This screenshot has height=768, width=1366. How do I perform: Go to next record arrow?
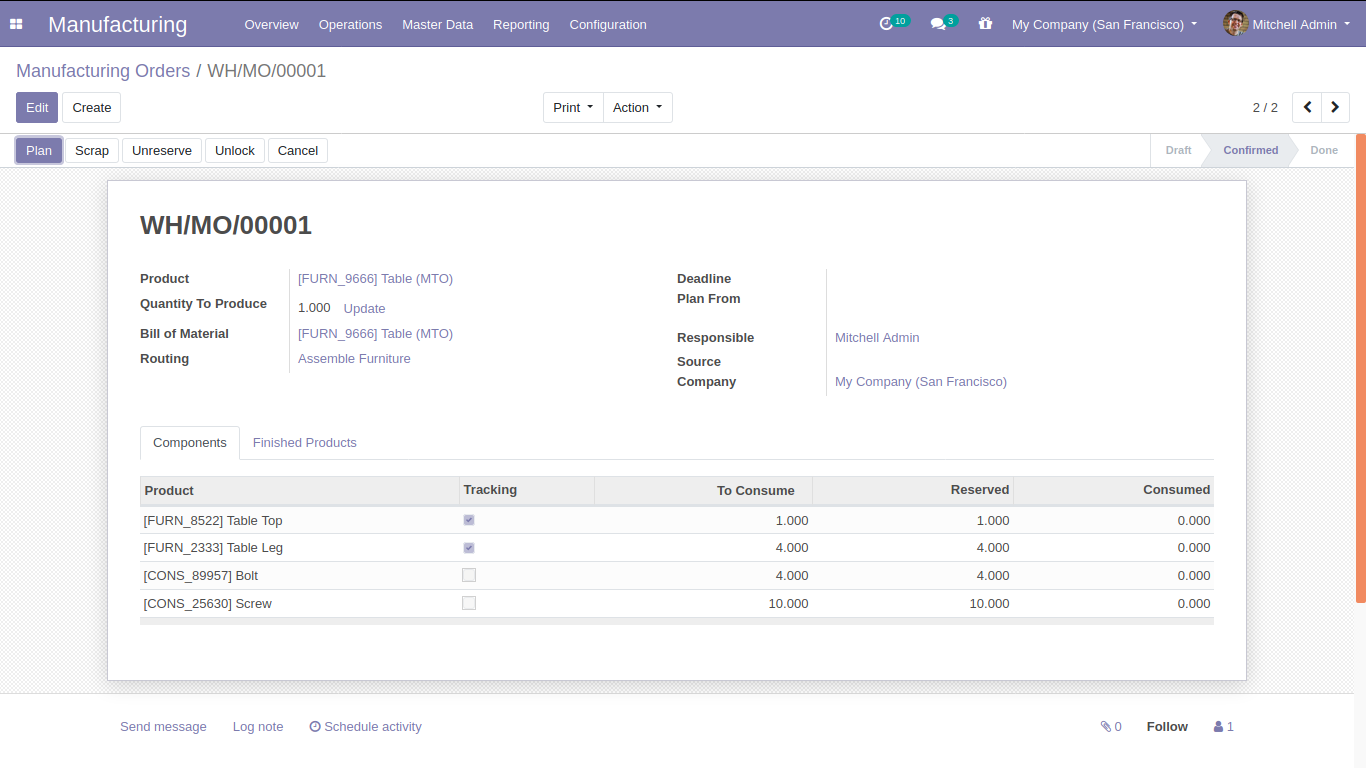(x=1335, y=107)
